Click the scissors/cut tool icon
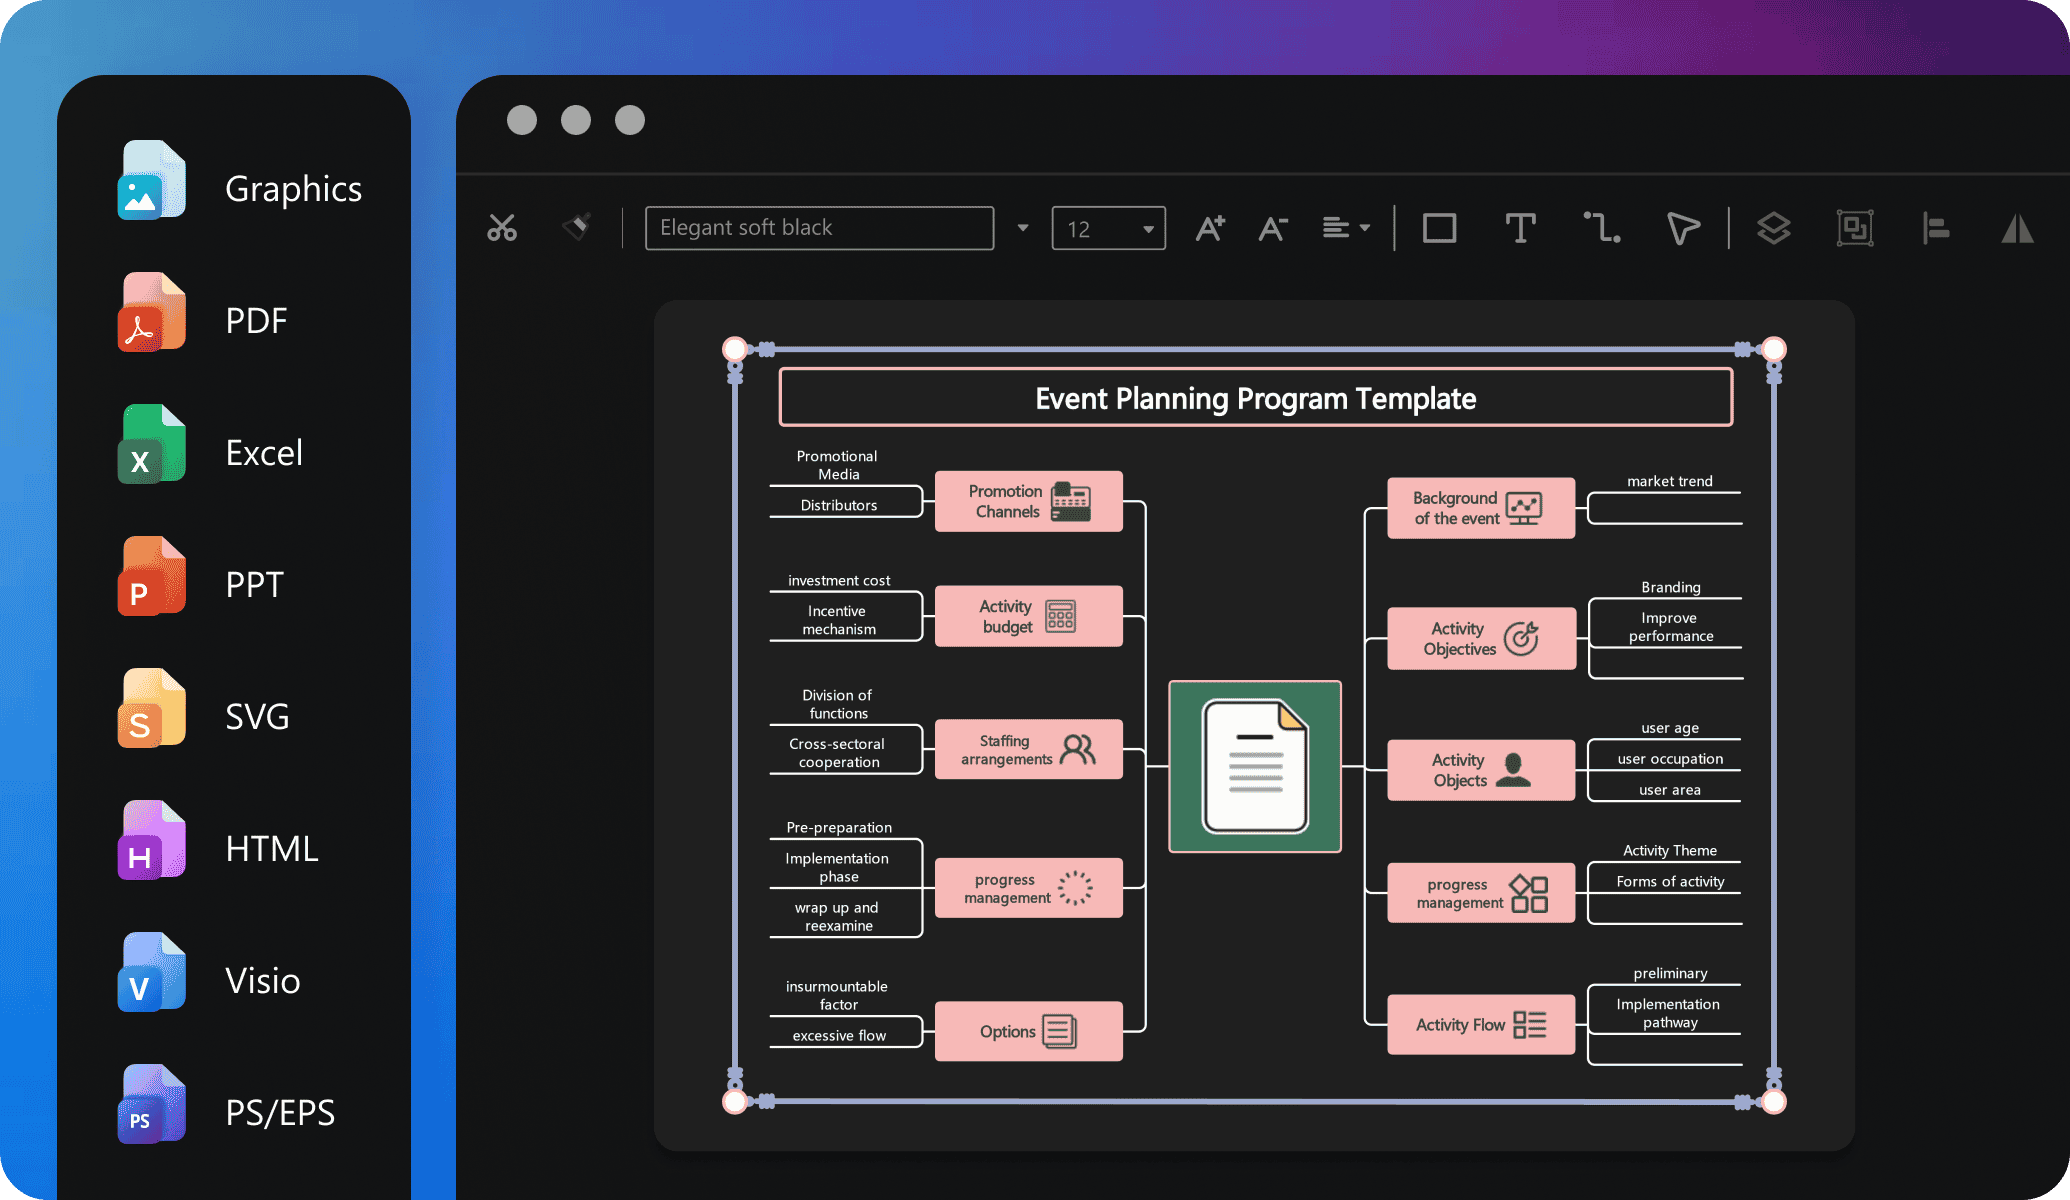 (x=501, y=227)
